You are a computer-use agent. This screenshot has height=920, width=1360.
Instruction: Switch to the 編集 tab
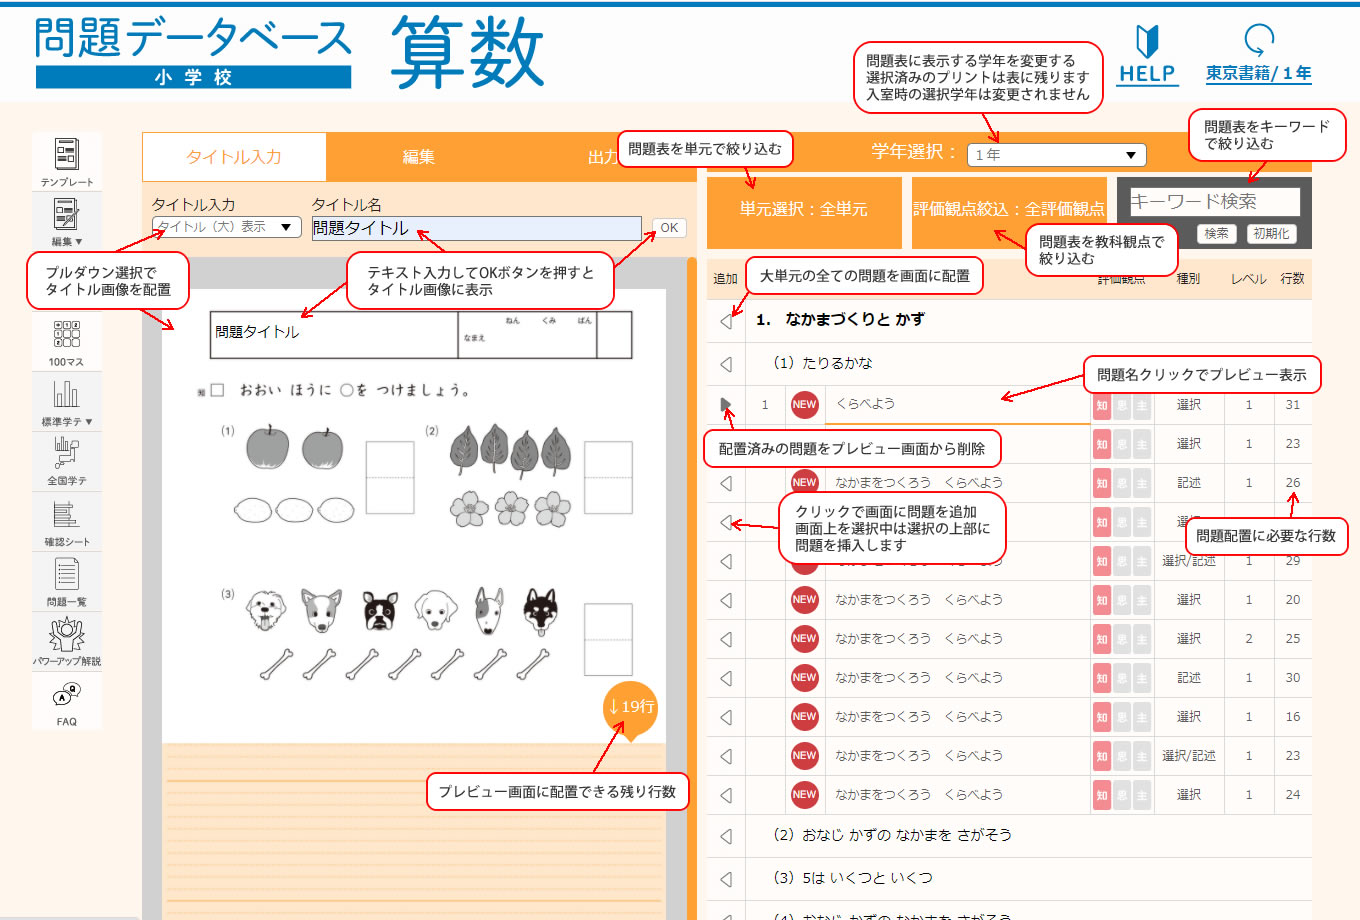click(418, 157)
